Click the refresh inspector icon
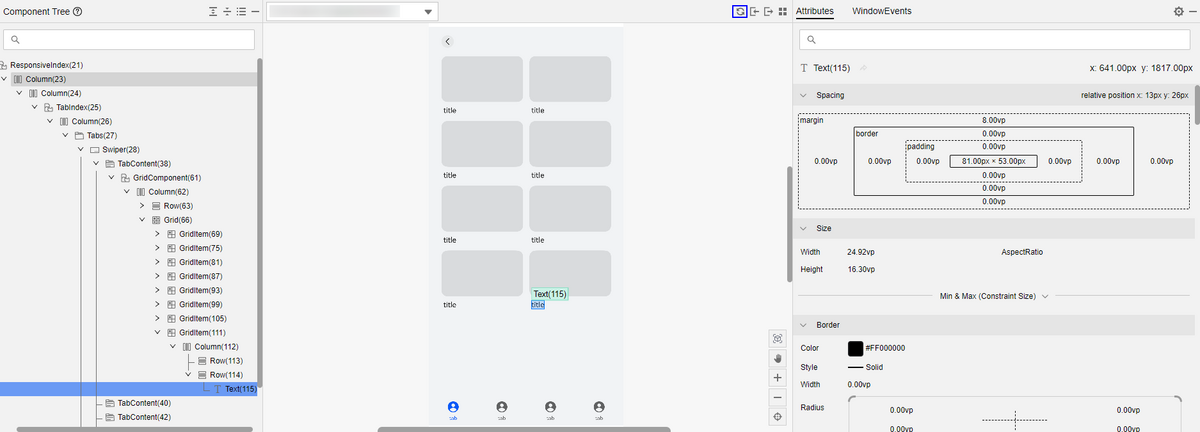Image resolution: width=1200 pixels, height=432 pixels. (739, 11)
